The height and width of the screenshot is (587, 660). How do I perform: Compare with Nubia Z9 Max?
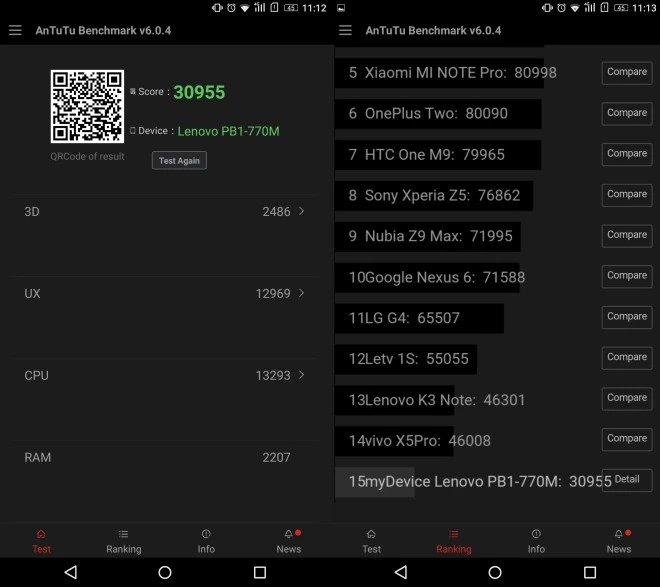point(627,235)
